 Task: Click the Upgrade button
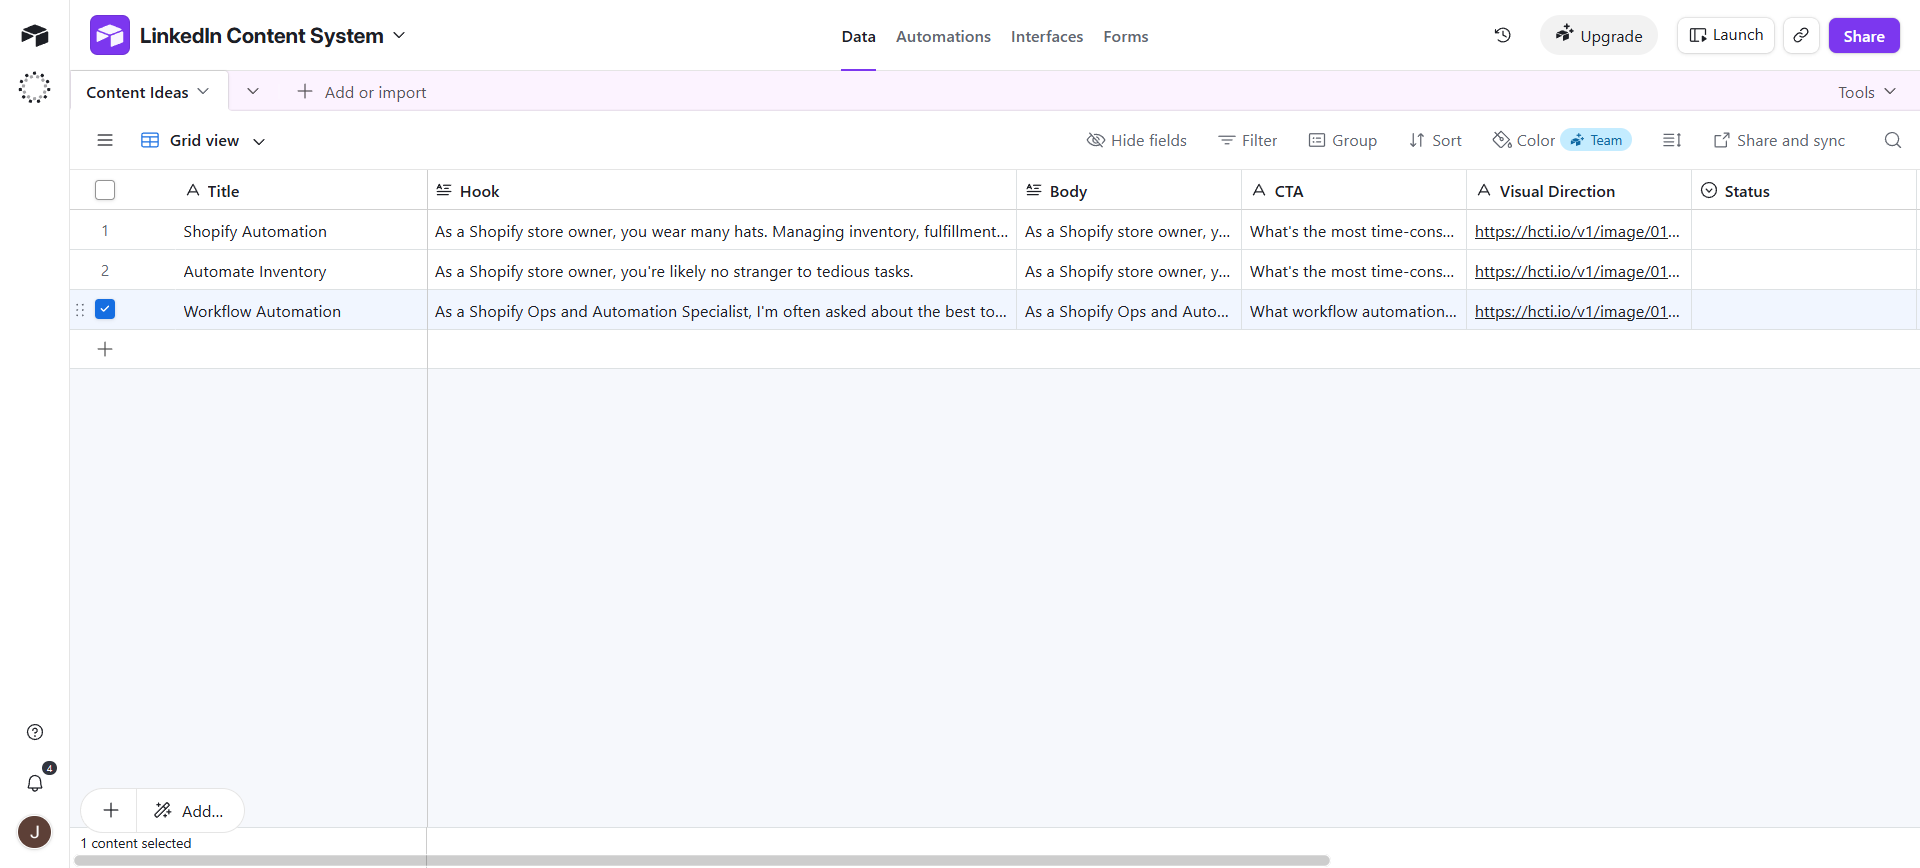1599,36
